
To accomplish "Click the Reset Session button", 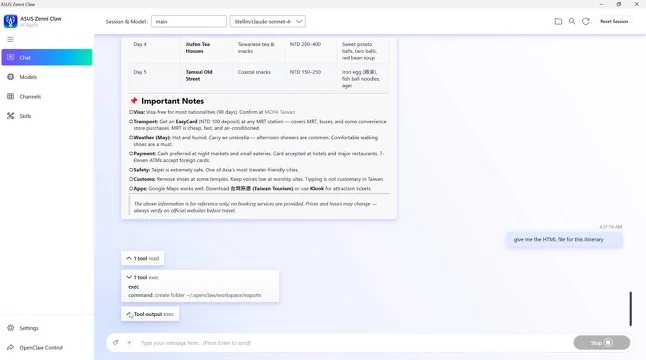I will pos(614,21).
